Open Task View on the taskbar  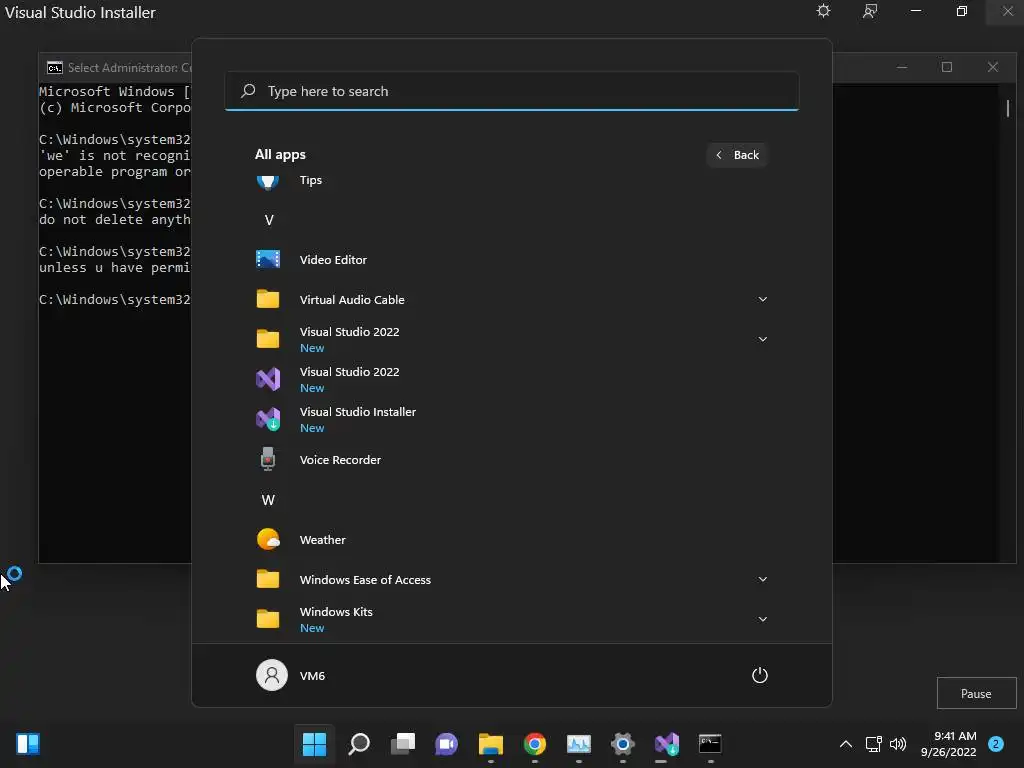click(402, 744)
